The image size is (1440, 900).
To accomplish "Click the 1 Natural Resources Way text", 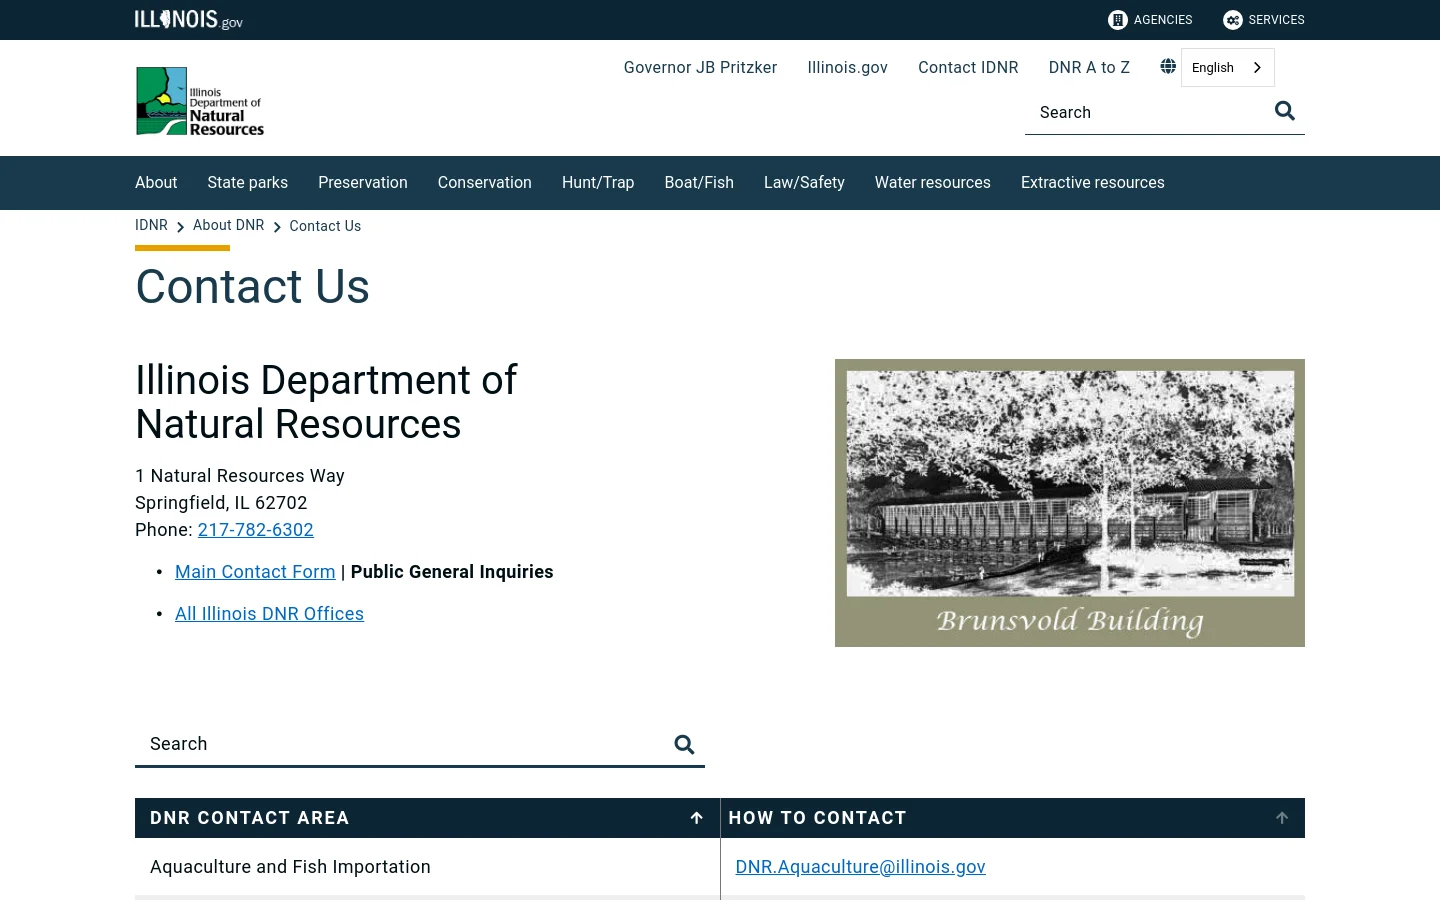I will pos(240,476).
